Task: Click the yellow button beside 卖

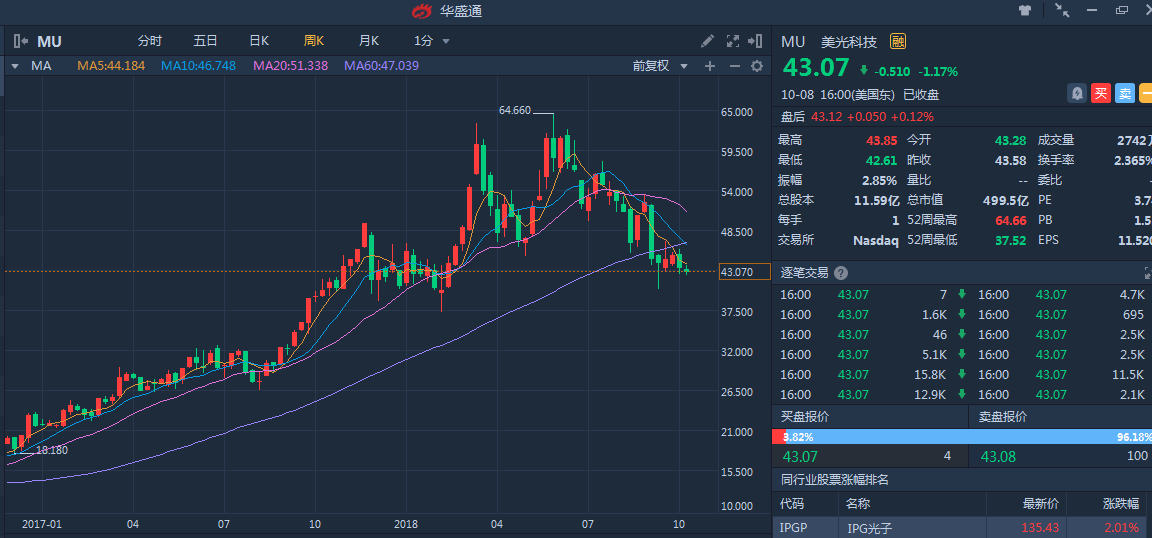Action: pos(1145,93)
